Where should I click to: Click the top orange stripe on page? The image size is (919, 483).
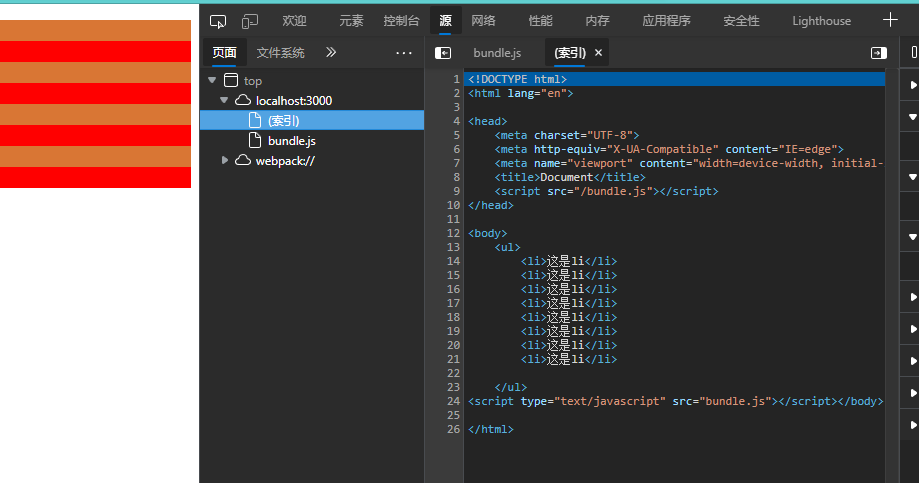(x=96, y=30)
